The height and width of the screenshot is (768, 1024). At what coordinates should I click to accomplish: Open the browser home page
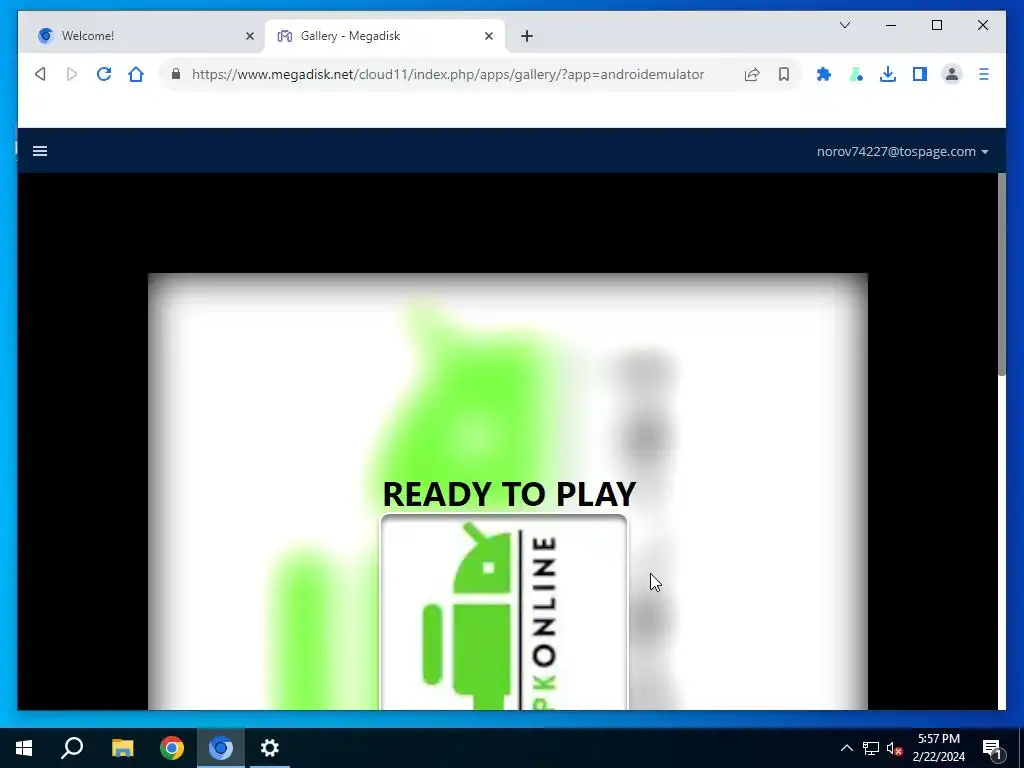(x=136, y=74)
